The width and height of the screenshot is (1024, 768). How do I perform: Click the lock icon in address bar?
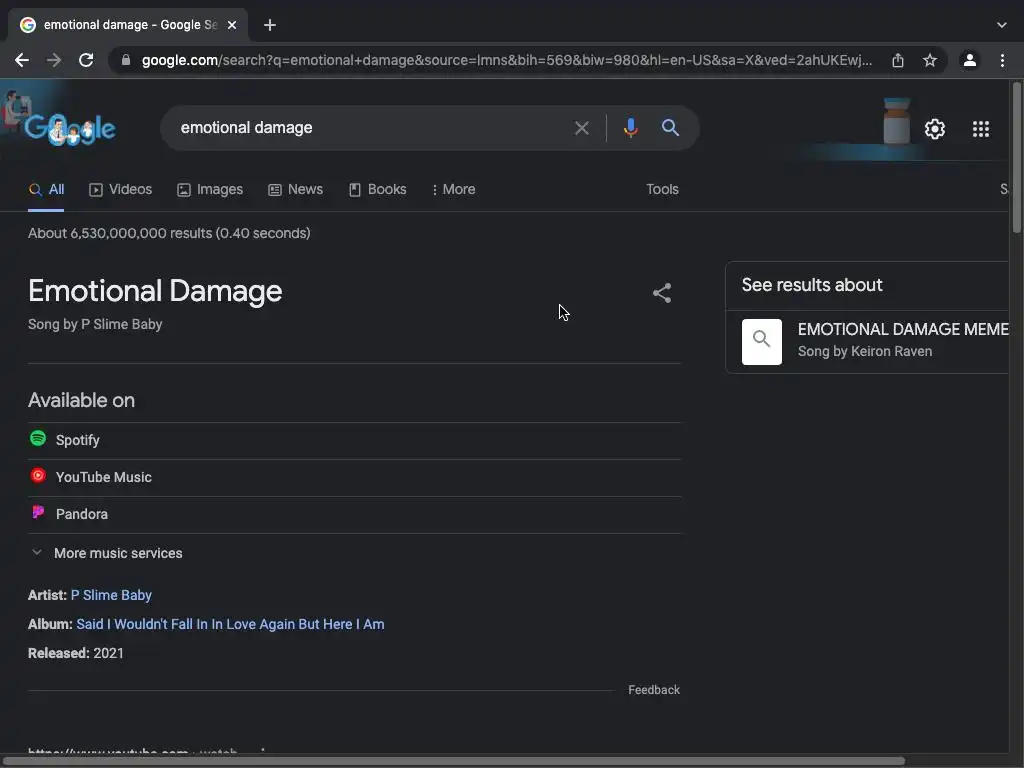coord(126,60)
